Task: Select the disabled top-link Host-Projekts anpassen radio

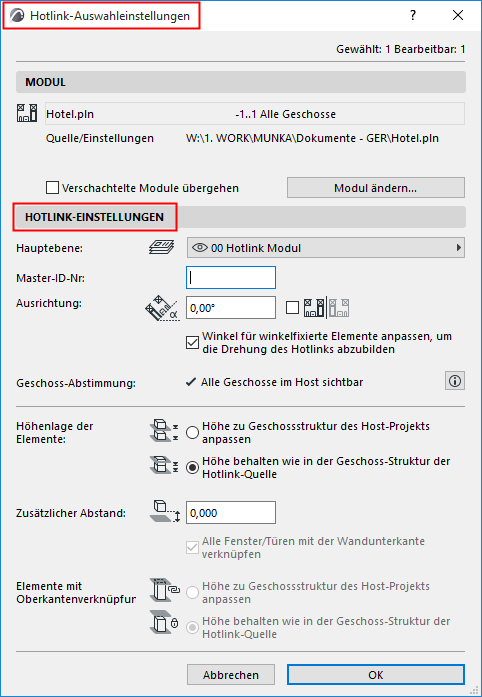Action: coord(192,593)
